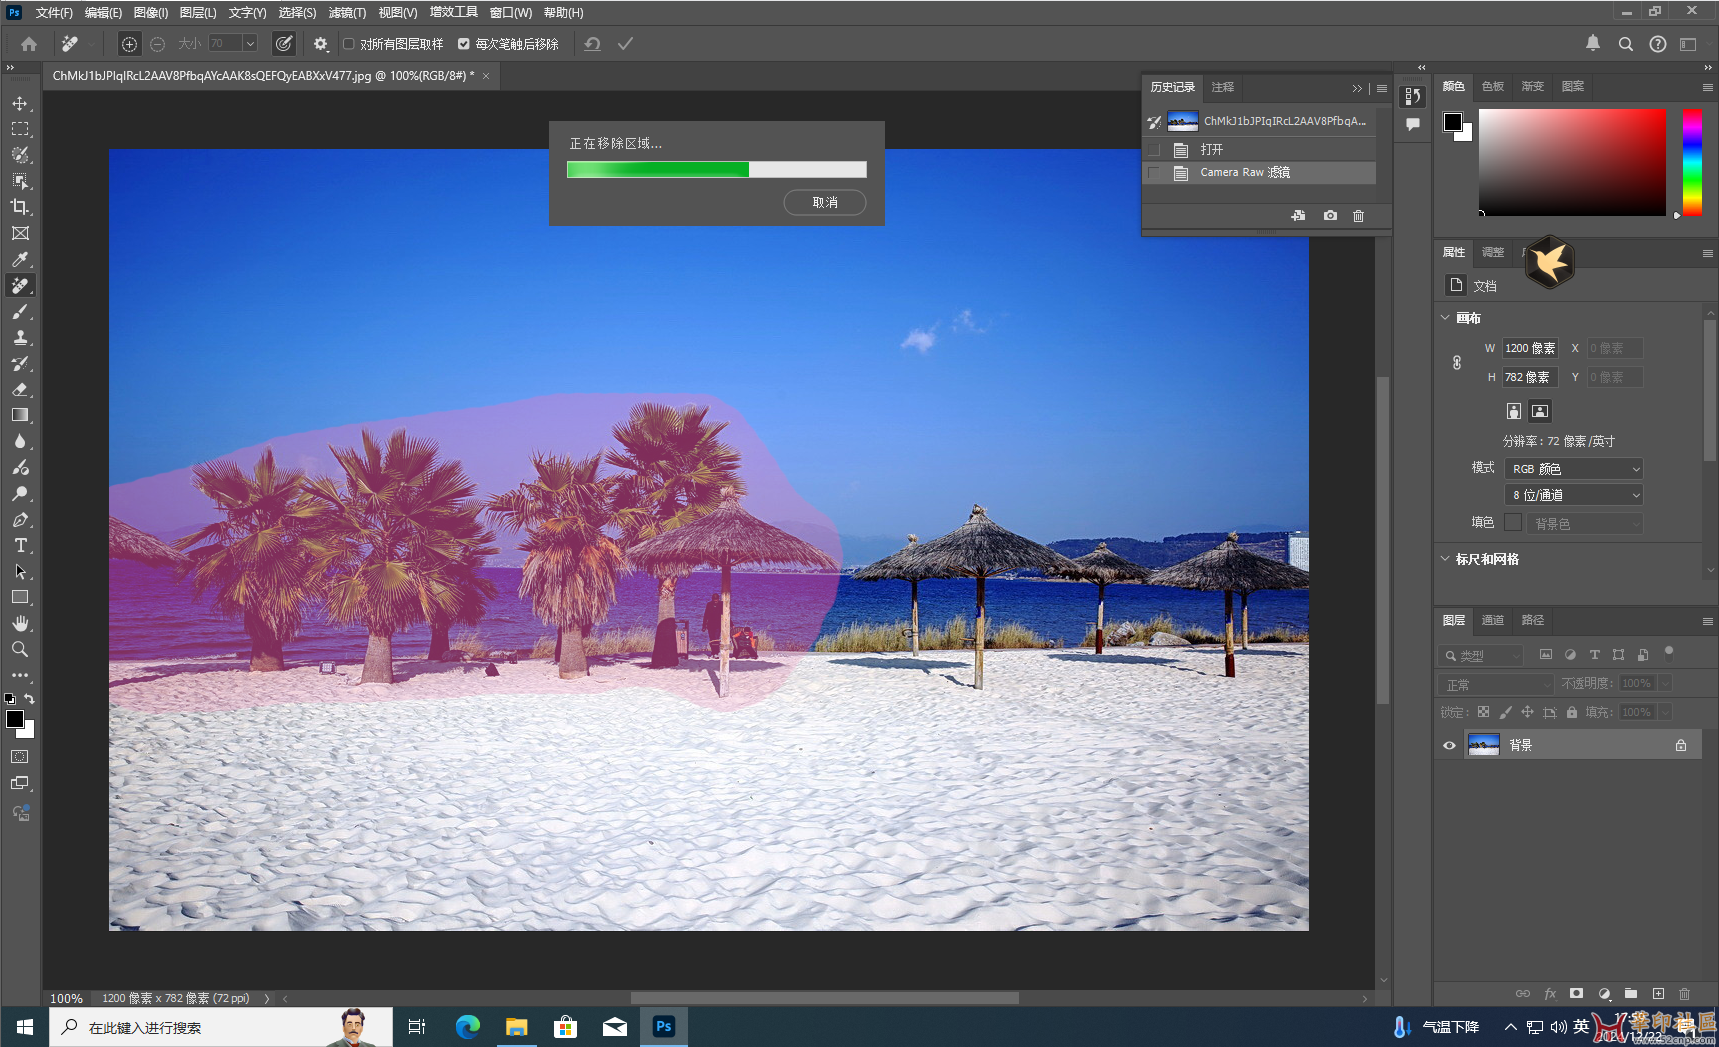Swap foreground and background colors

pyautogui.click(x=30, y=699)
